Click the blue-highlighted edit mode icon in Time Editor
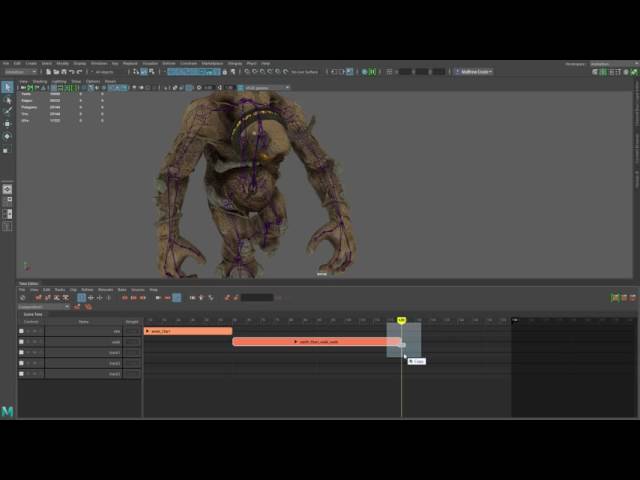The width and height of the screenshot is (640, 480). coord(81,298)
